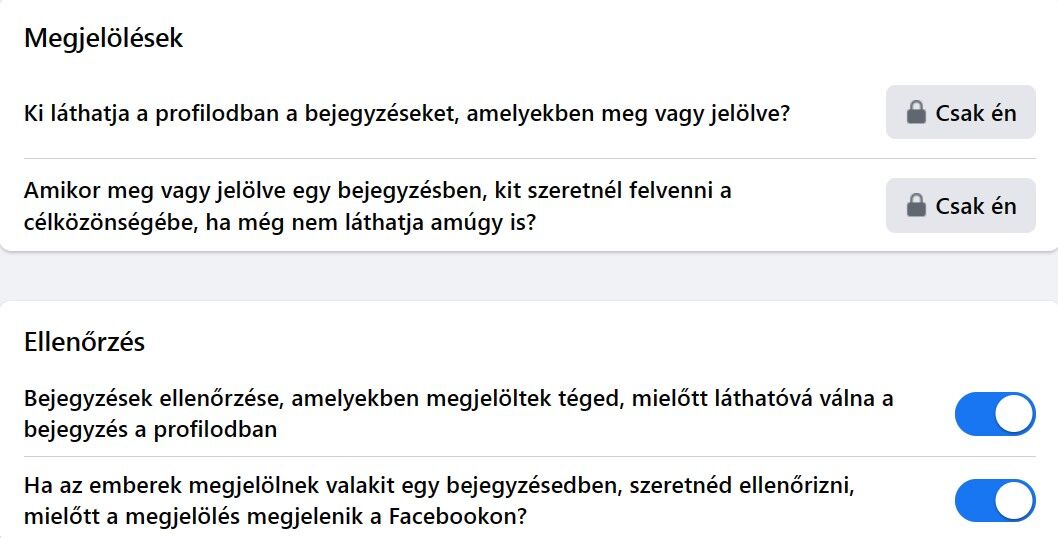Click the white knob of the first Ellenőrzés switch

point(1014,414)
